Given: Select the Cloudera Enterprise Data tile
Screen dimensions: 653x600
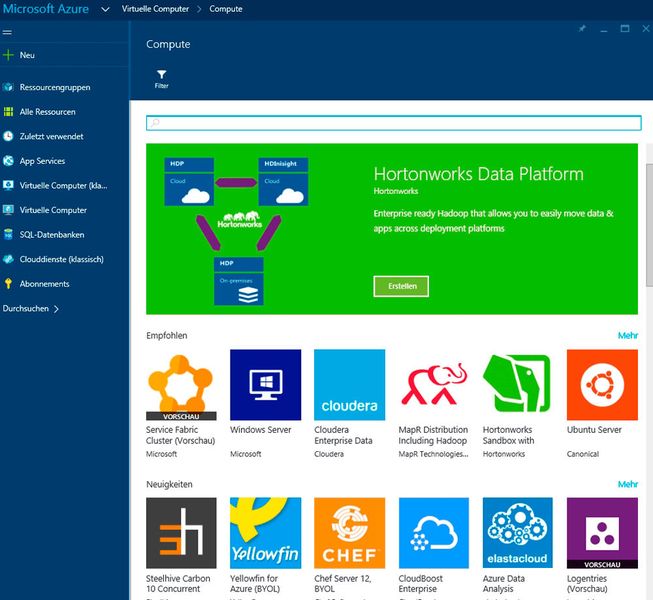Looking at the screenshot, I should (349, 385).
